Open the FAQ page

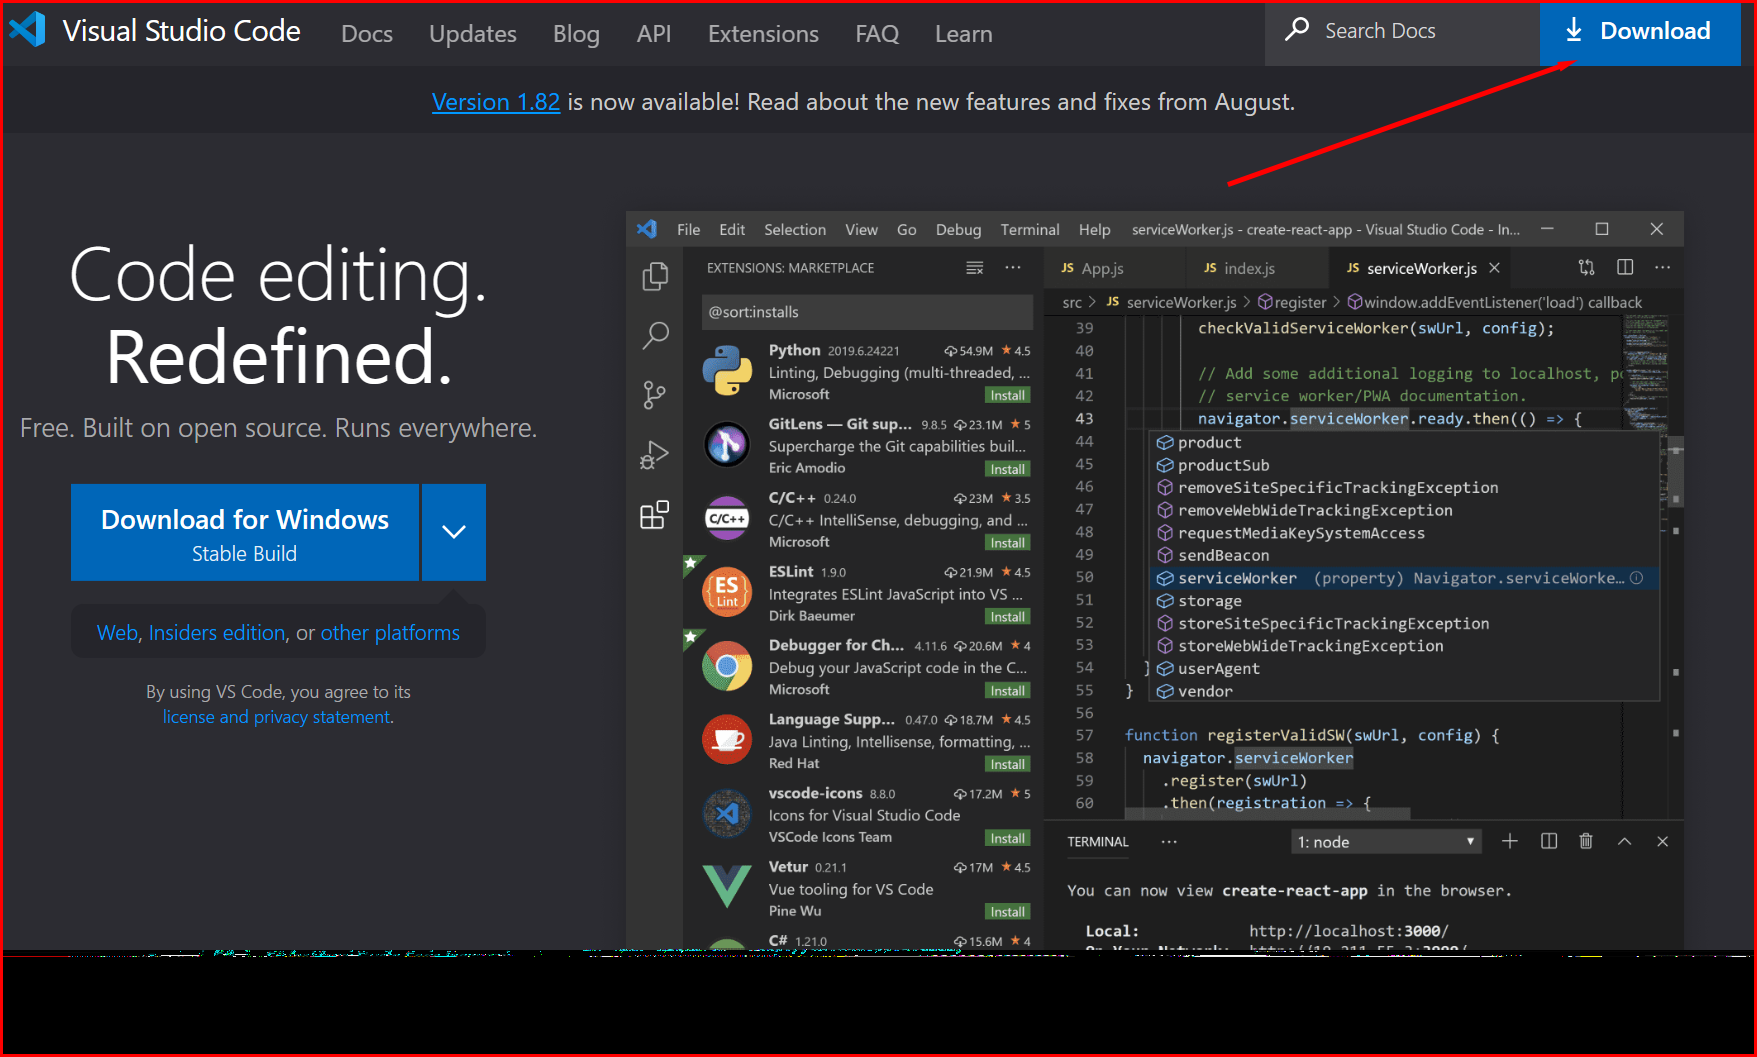click(x=877, y=34)
